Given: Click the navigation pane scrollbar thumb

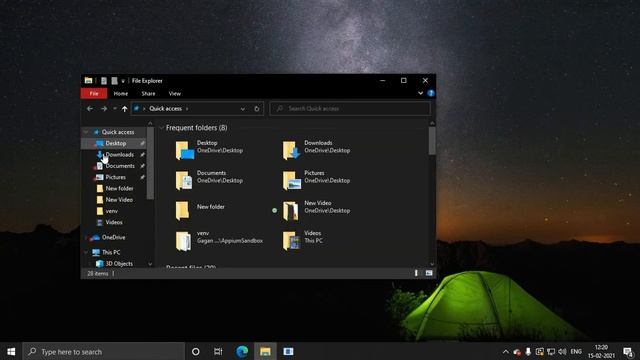Looking at the screenshot, I should pyautogui.click(x=150, y=163).
